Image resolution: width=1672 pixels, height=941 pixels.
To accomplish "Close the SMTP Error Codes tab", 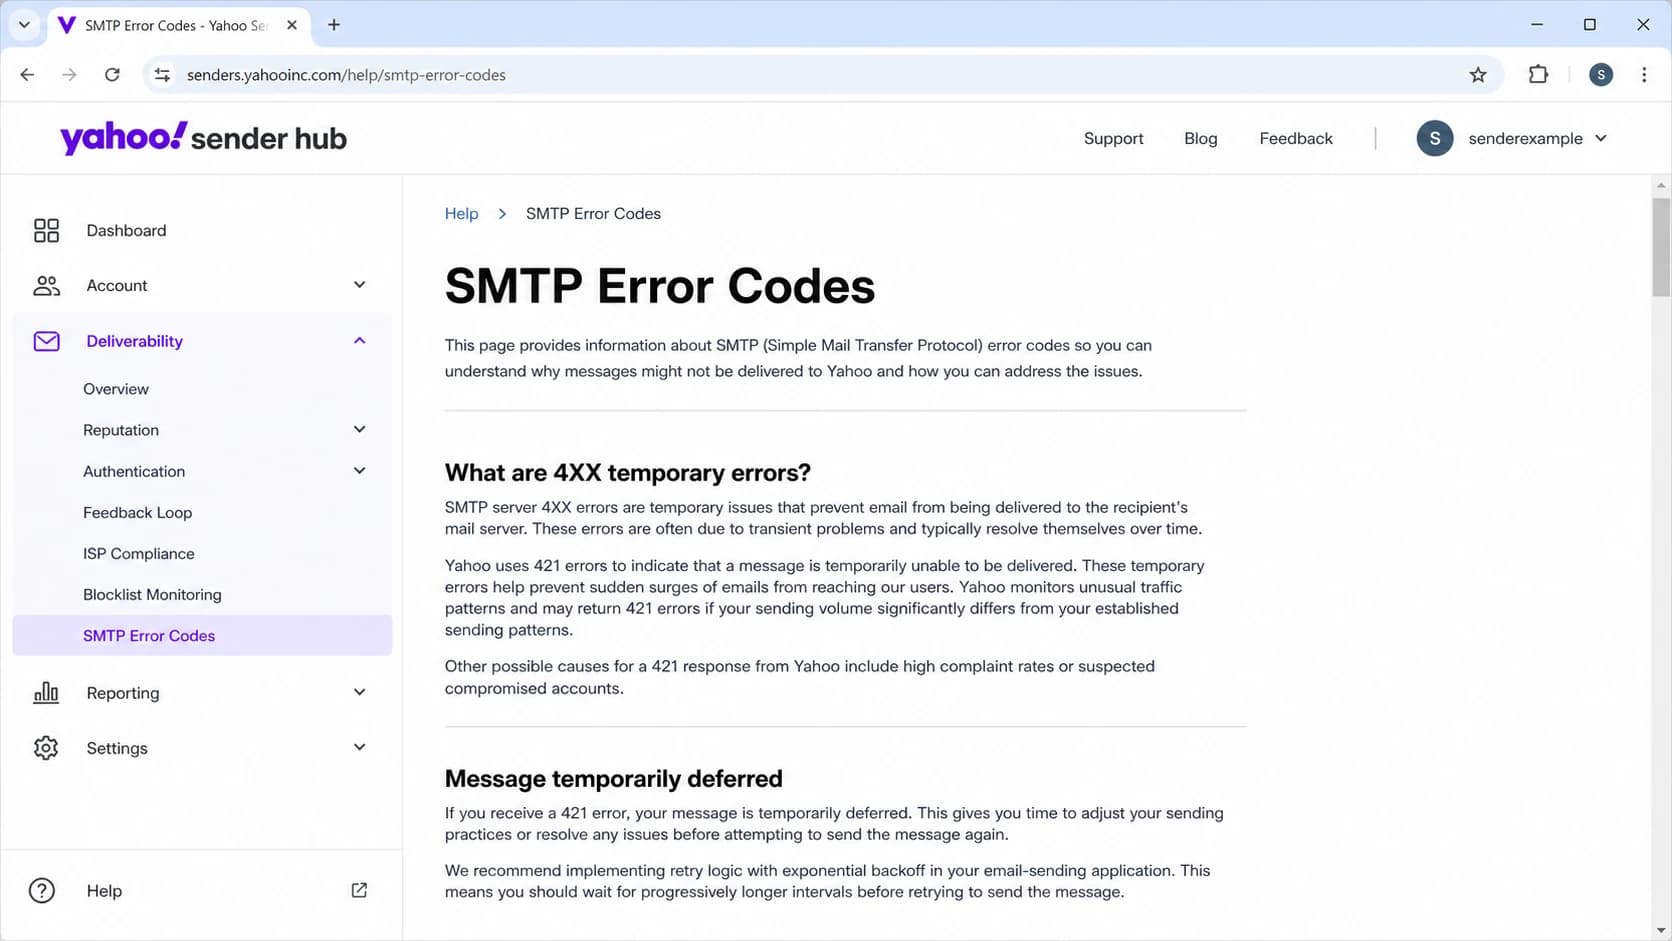I will pos(292,25).
